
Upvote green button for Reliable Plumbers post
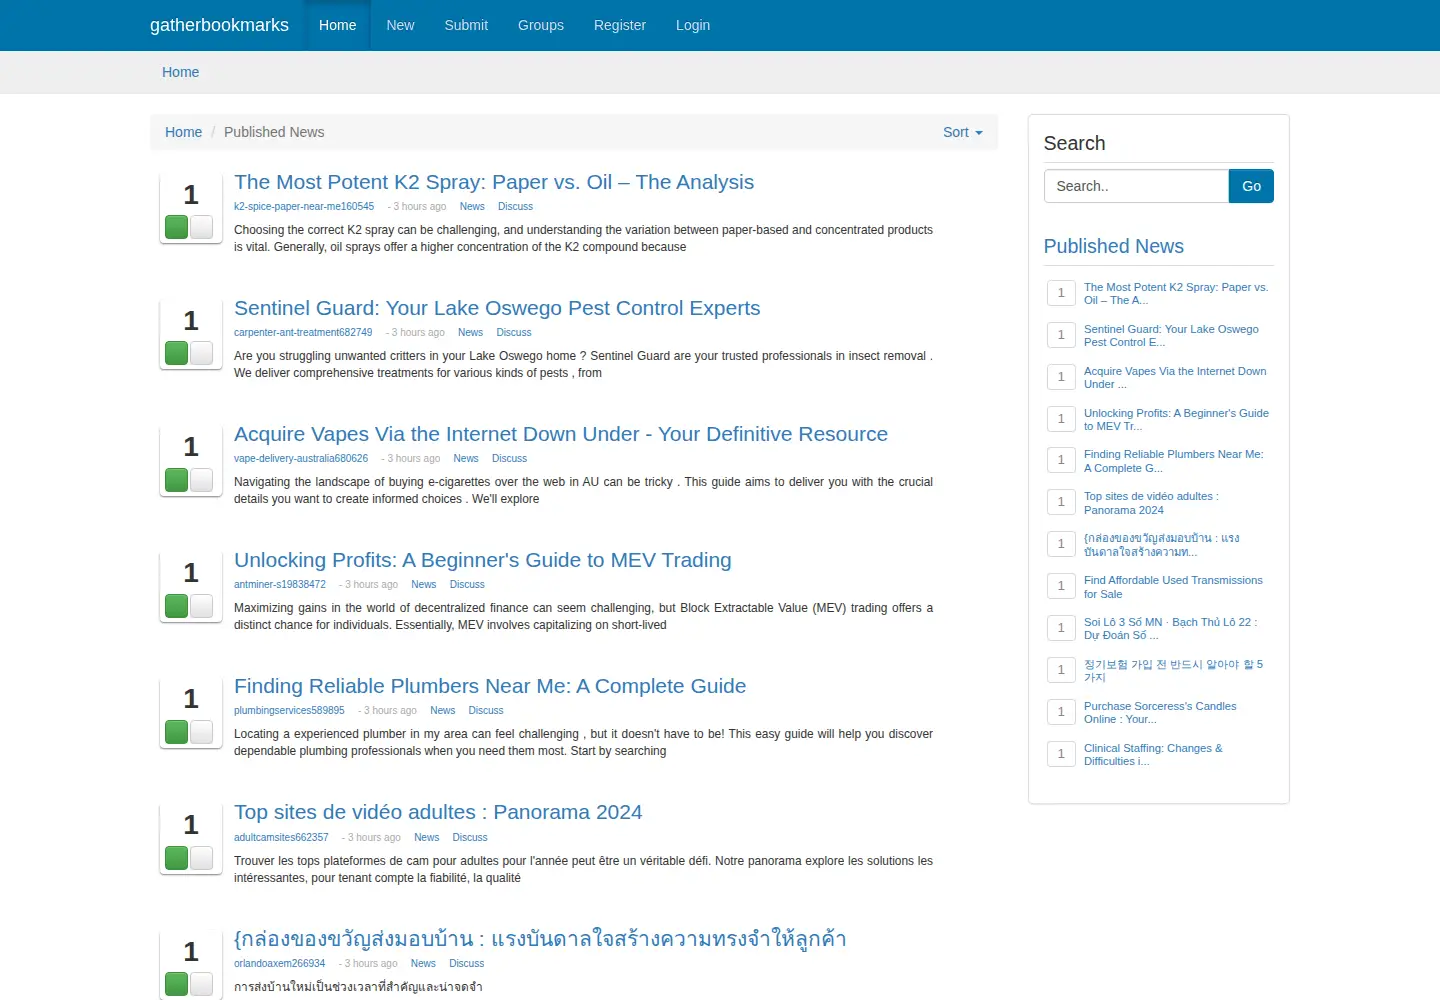click(x=177, y=731)
